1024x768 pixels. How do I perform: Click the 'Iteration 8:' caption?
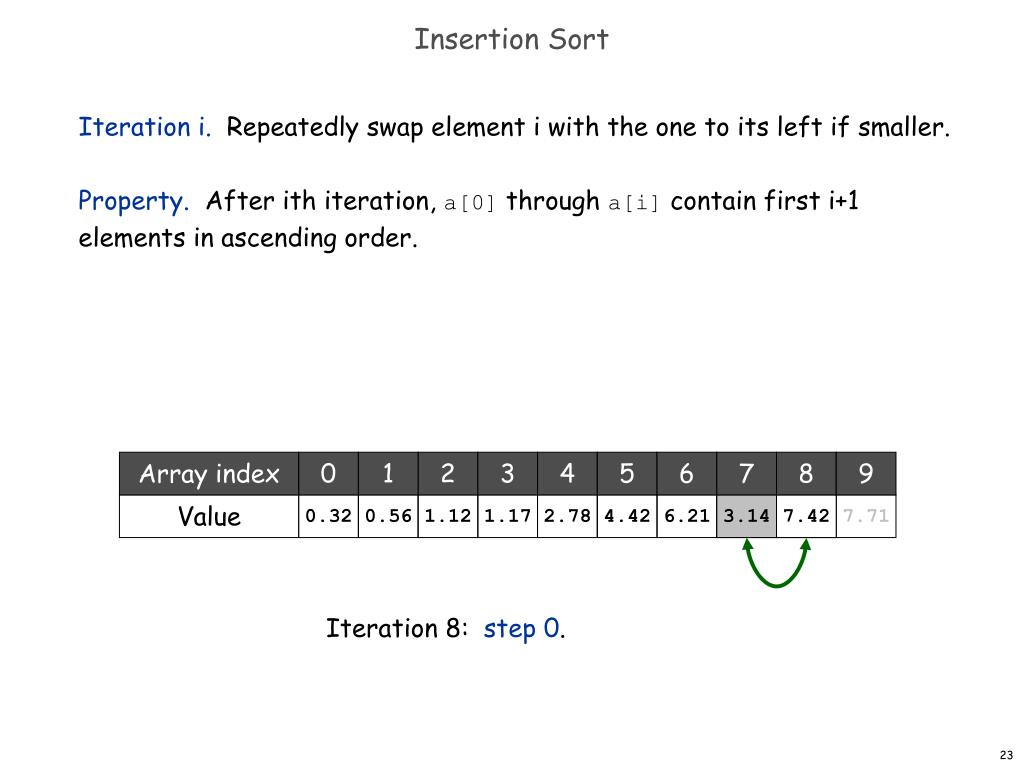pyautogui.click(x=397, y=628)
